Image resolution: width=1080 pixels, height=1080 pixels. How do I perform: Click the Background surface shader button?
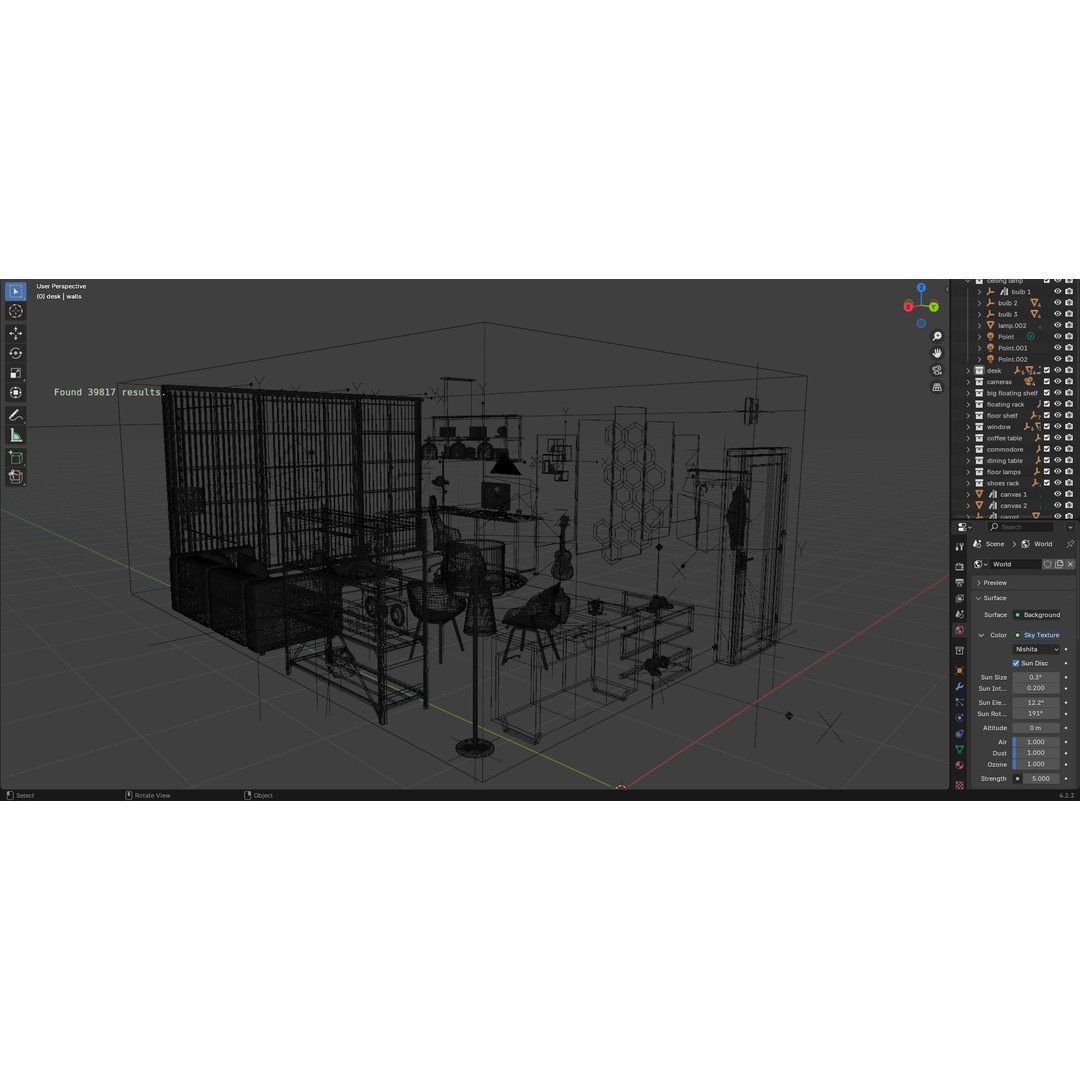[x=1036, y=615]
